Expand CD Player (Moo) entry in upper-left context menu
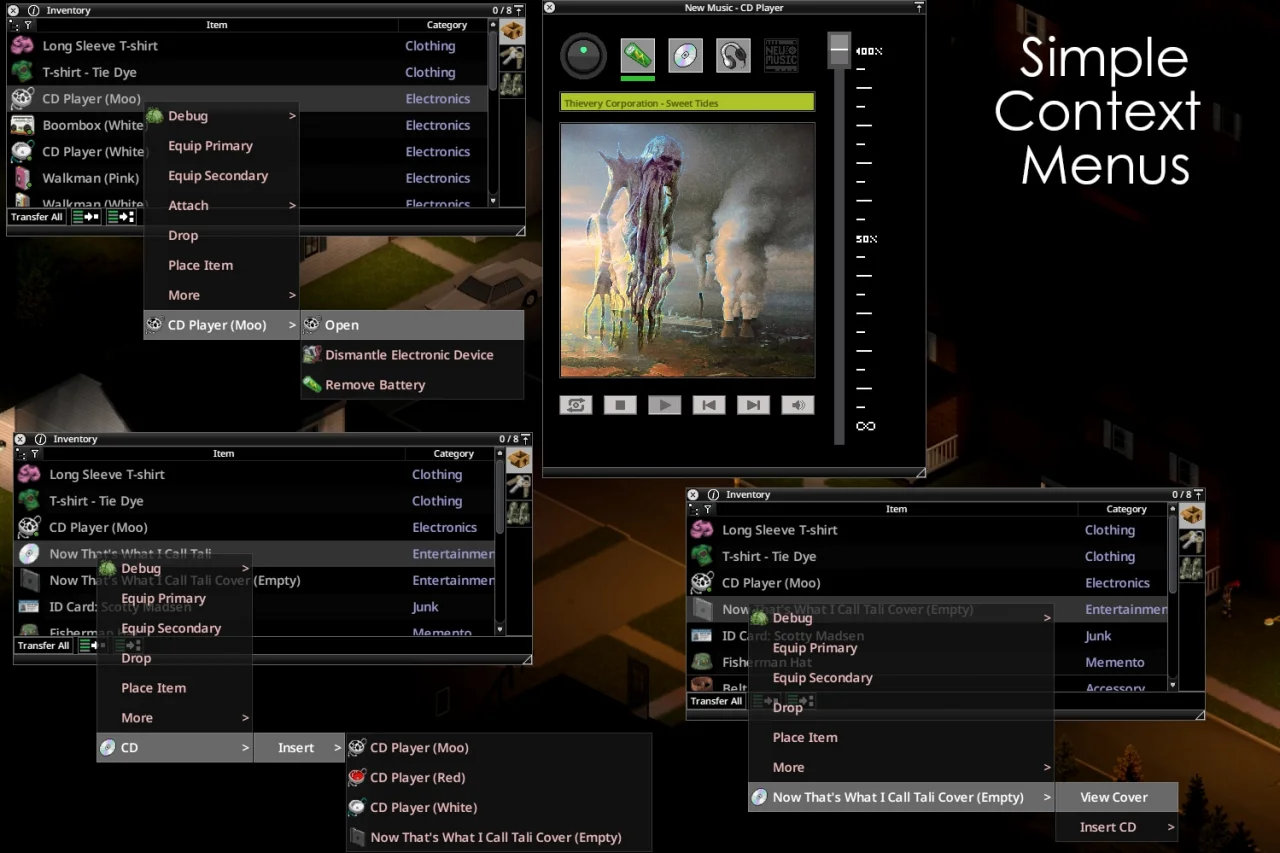Viewport: 1280px width, 853px height. [x=222, y=325]
